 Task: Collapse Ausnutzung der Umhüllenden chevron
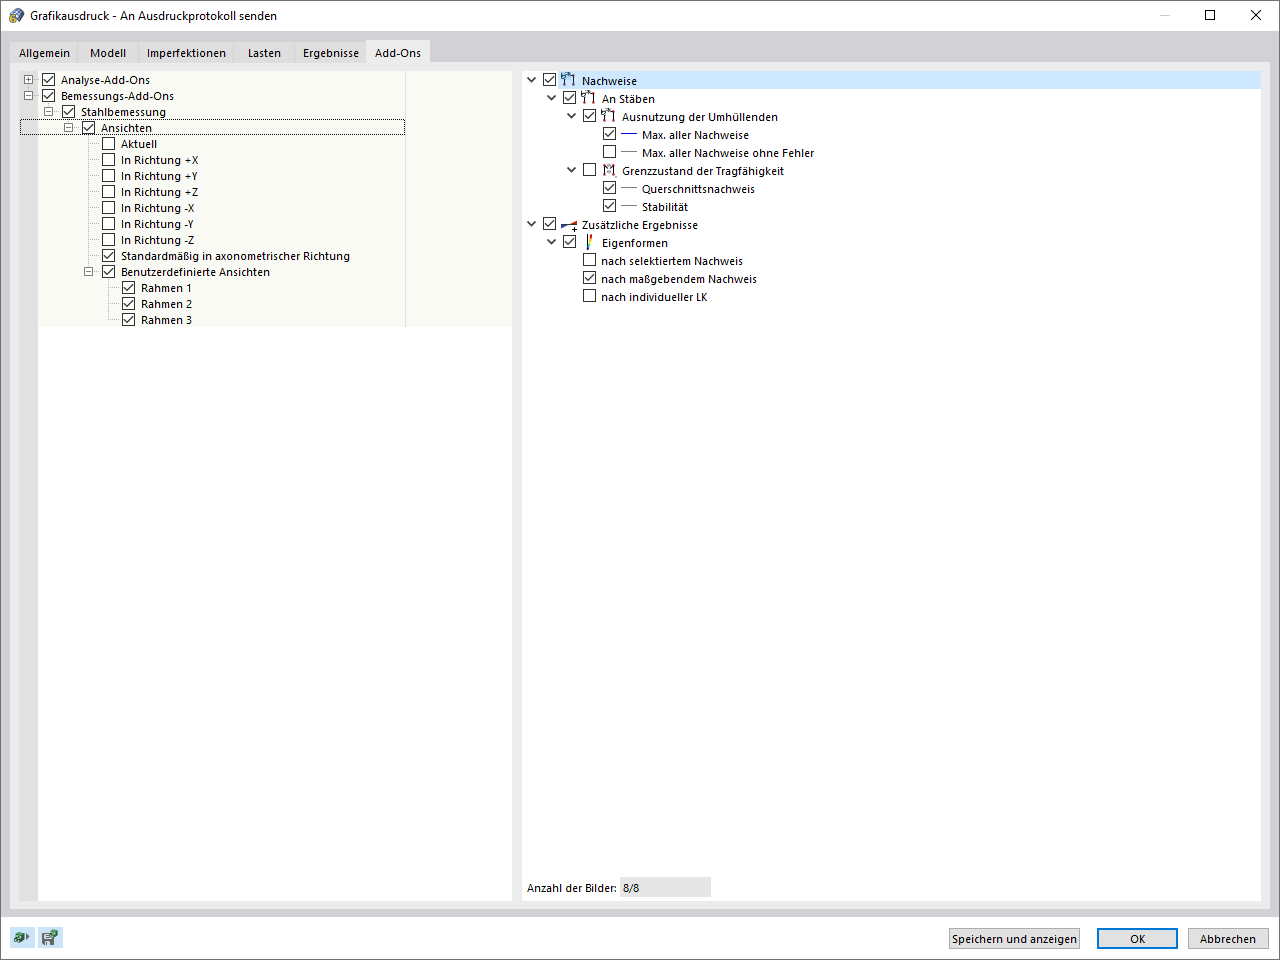click(x=572, y=116)
